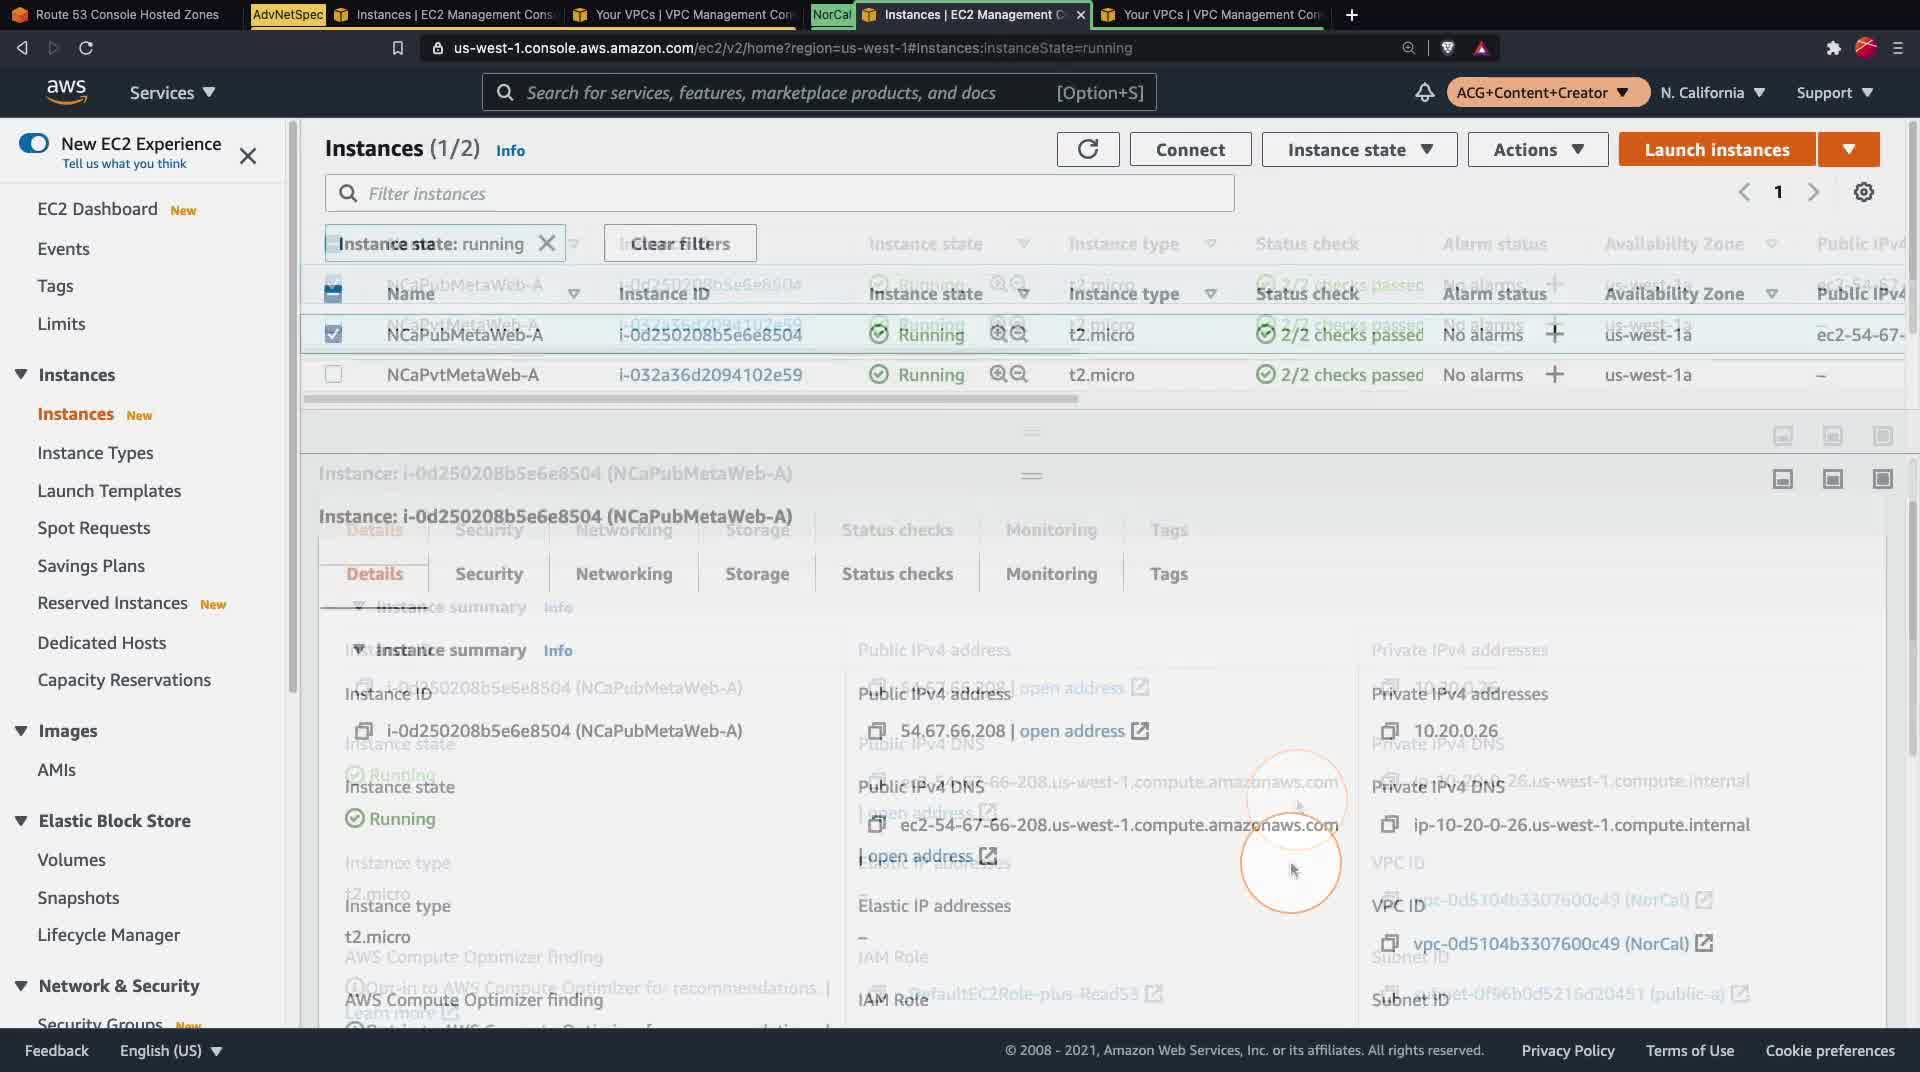Switch to the Networking tab

[624, 573]
